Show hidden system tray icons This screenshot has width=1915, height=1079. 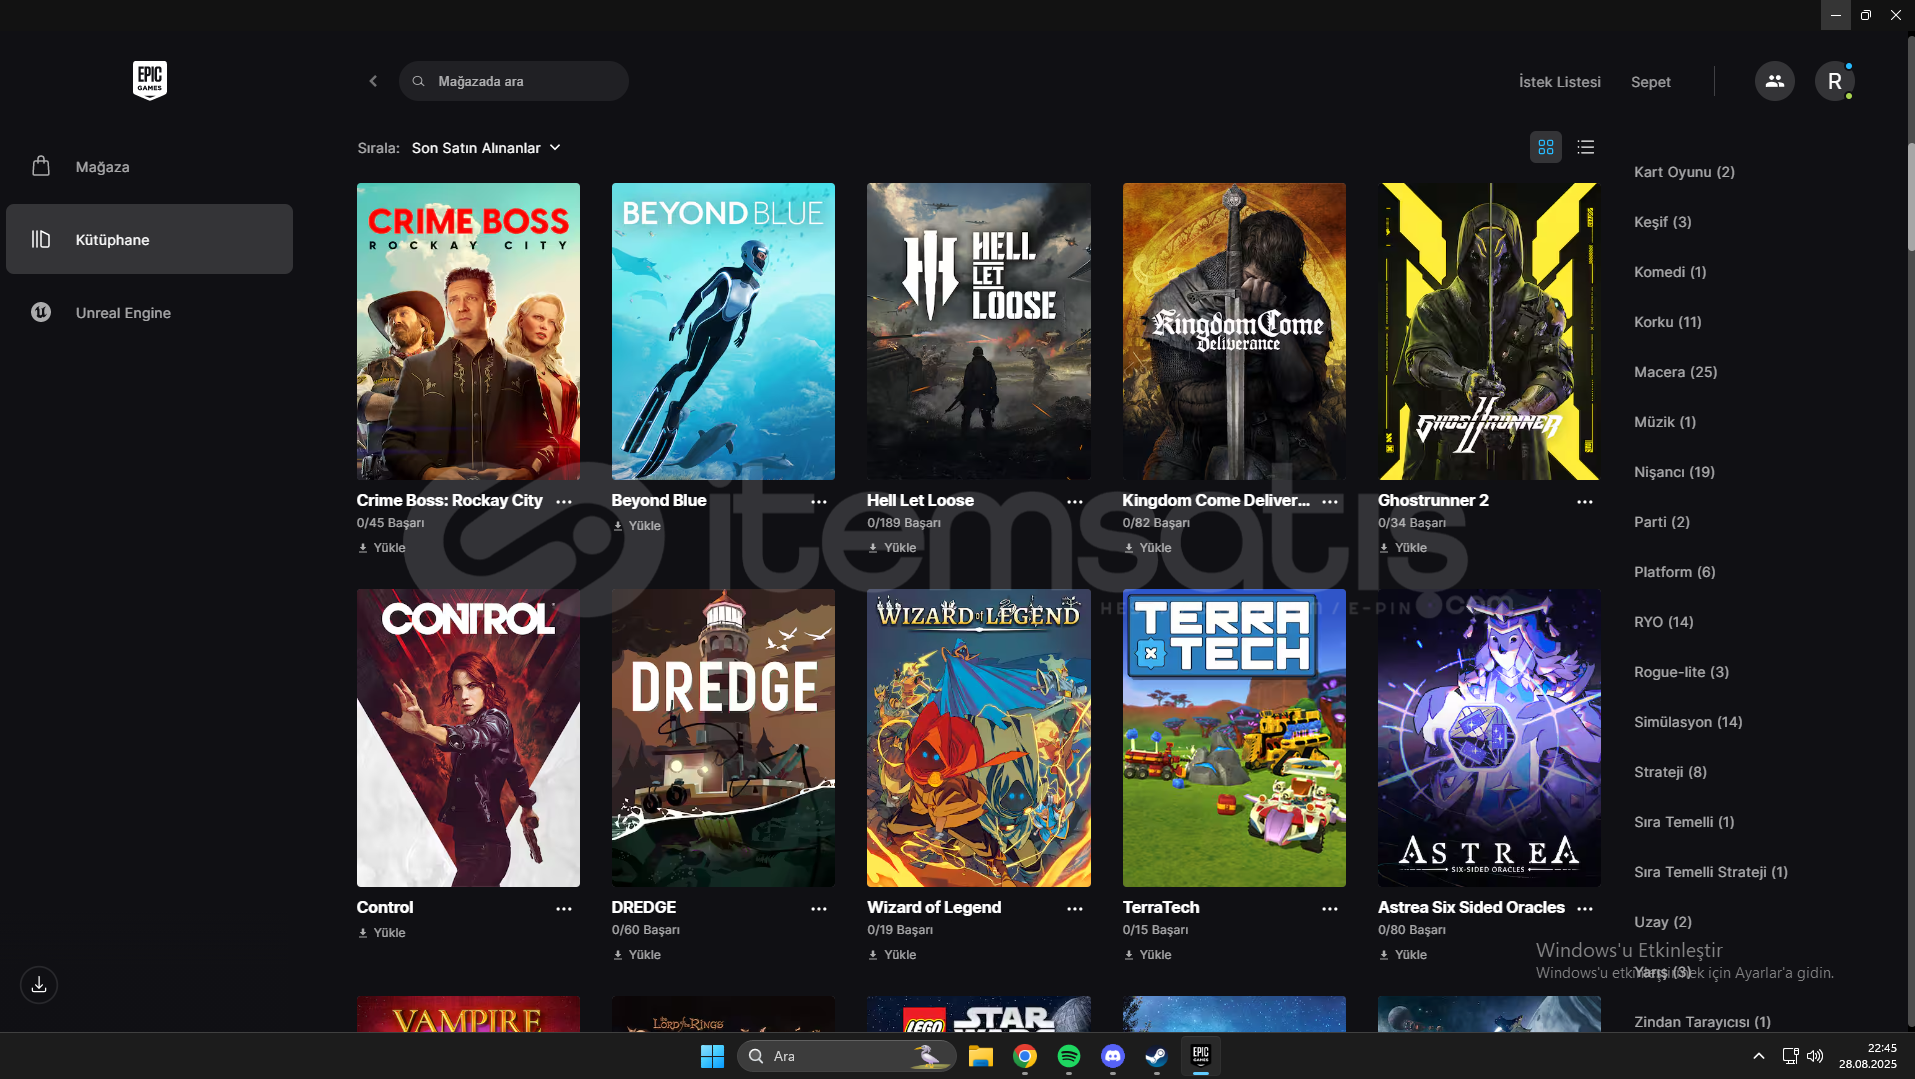[1758, 1056]
